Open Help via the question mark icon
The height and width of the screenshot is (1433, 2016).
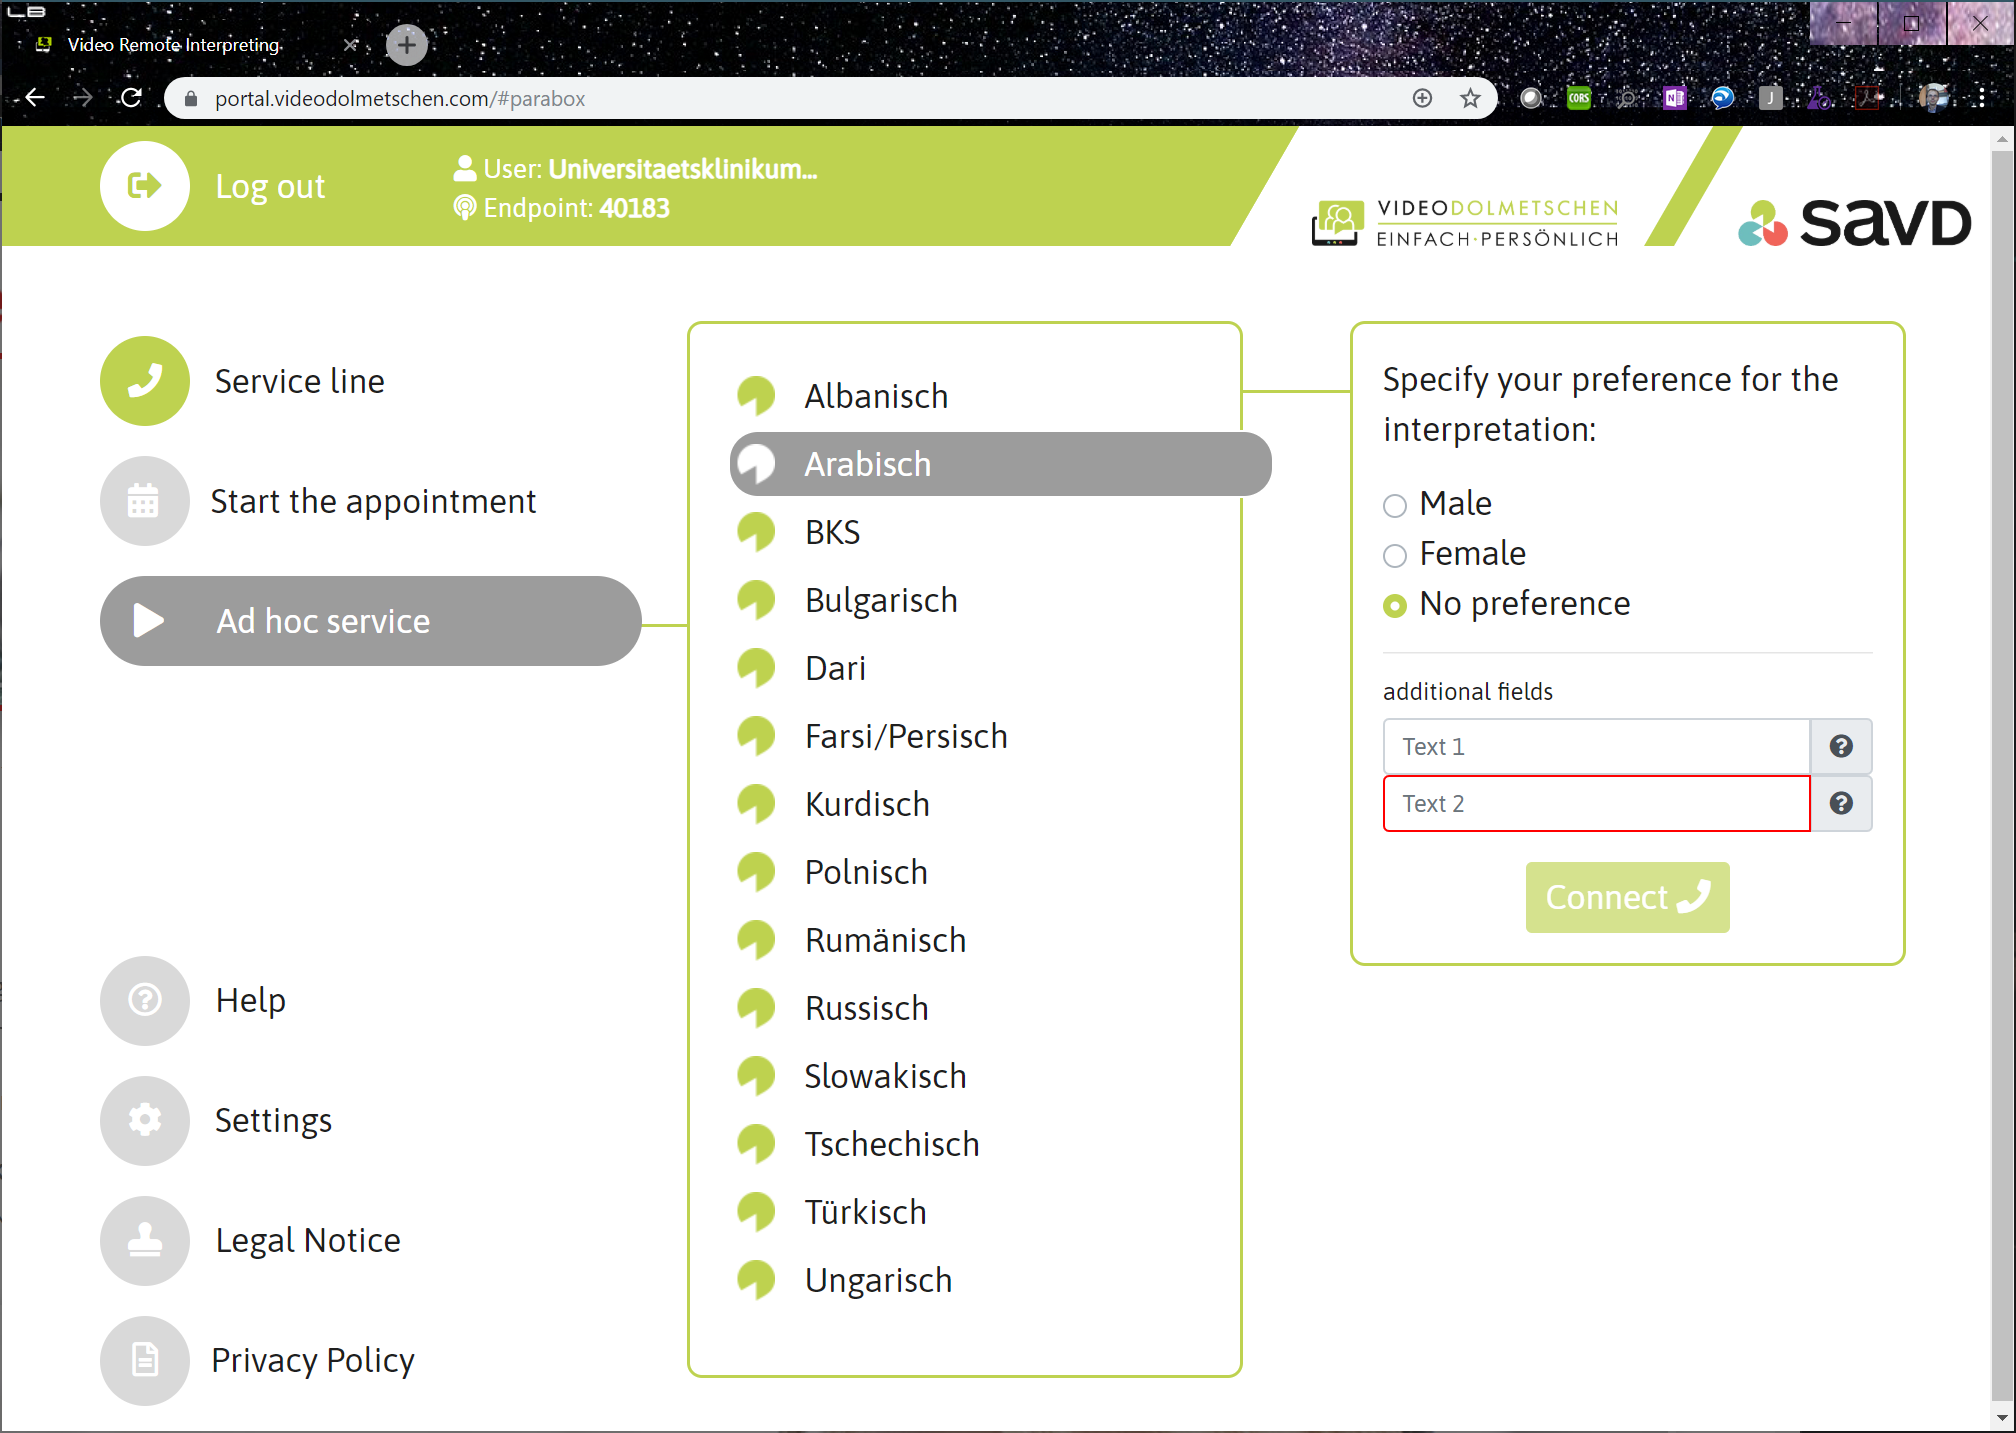point(145,1000)
